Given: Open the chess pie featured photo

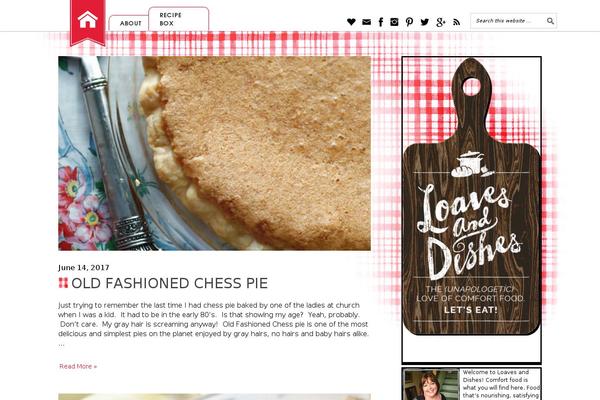Looking at the screenshot, I should click(x=214, y=153).
